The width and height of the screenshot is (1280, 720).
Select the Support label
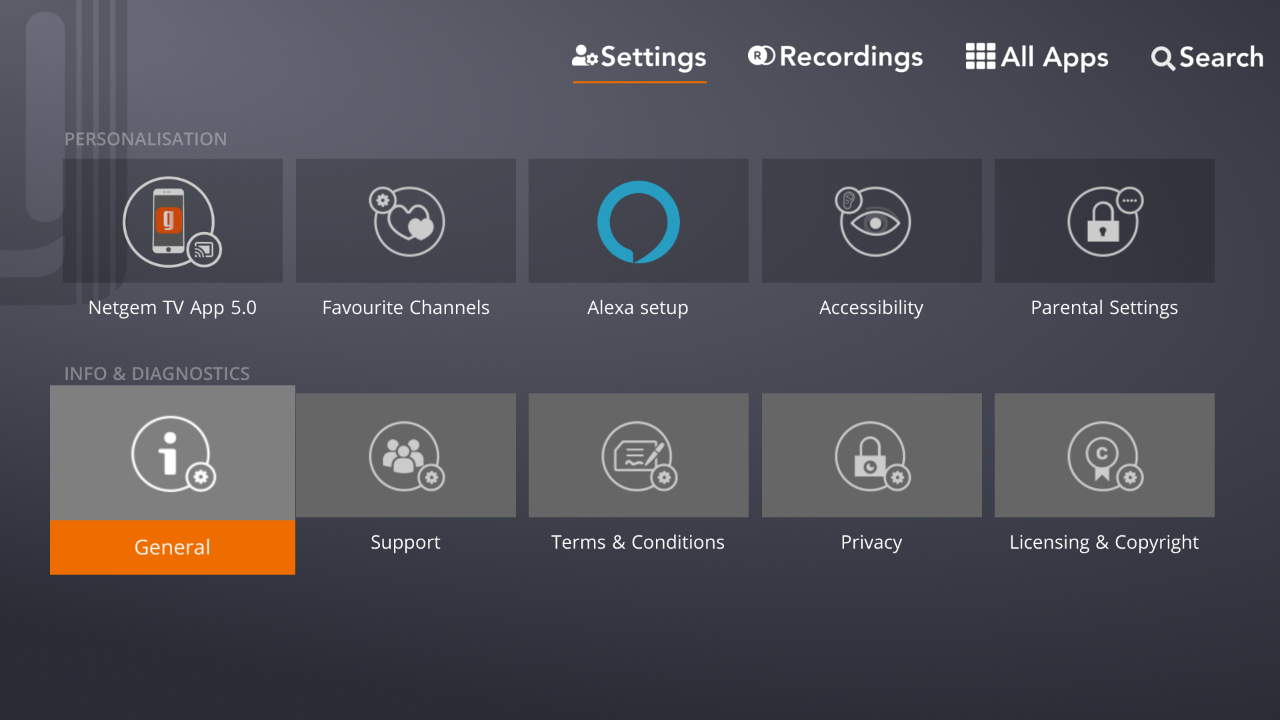[405, 543]
